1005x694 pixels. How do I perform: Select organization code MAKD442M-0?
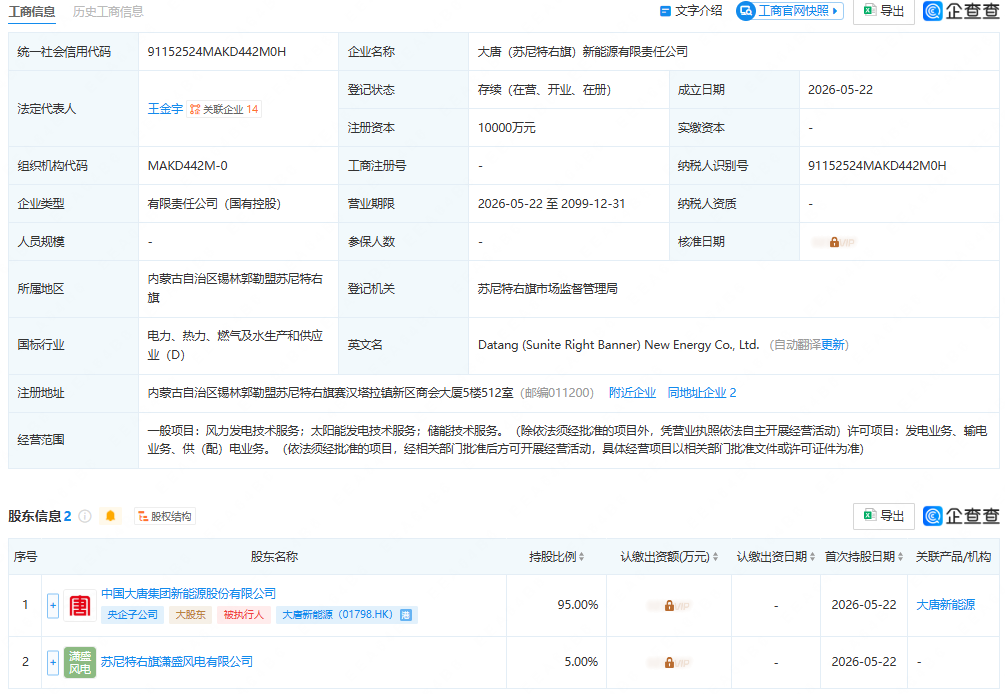point(187,166)
